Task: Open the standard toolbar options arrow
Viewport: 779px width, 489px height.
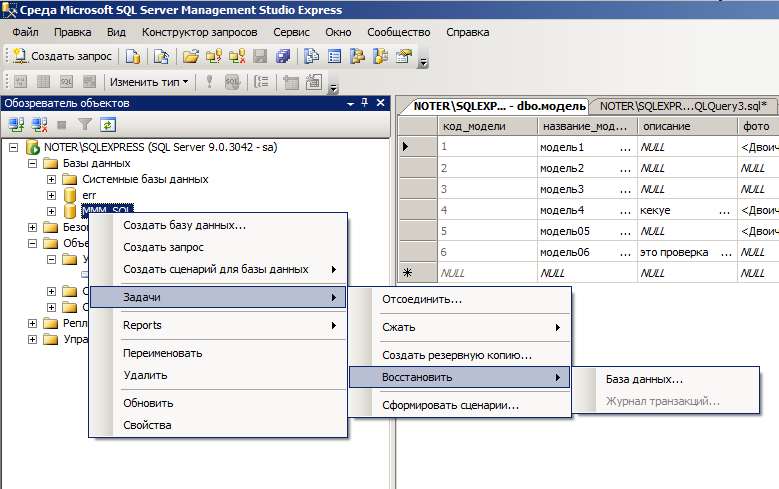Action: [423, 62]
